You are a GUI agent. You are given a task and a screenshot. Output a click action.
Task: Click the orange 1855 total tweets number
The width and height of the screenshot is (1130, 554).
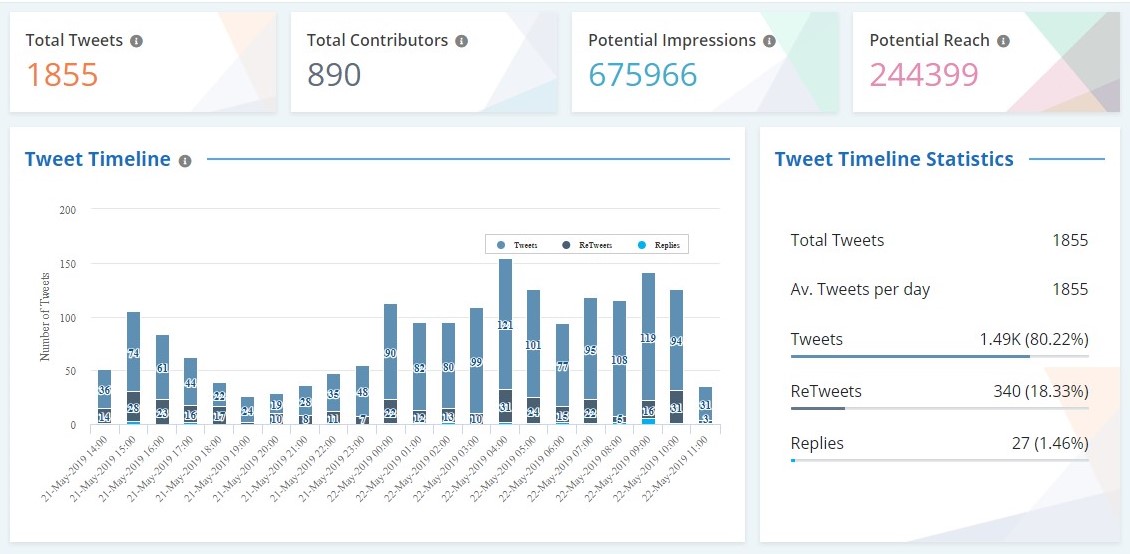coord(62,75)
